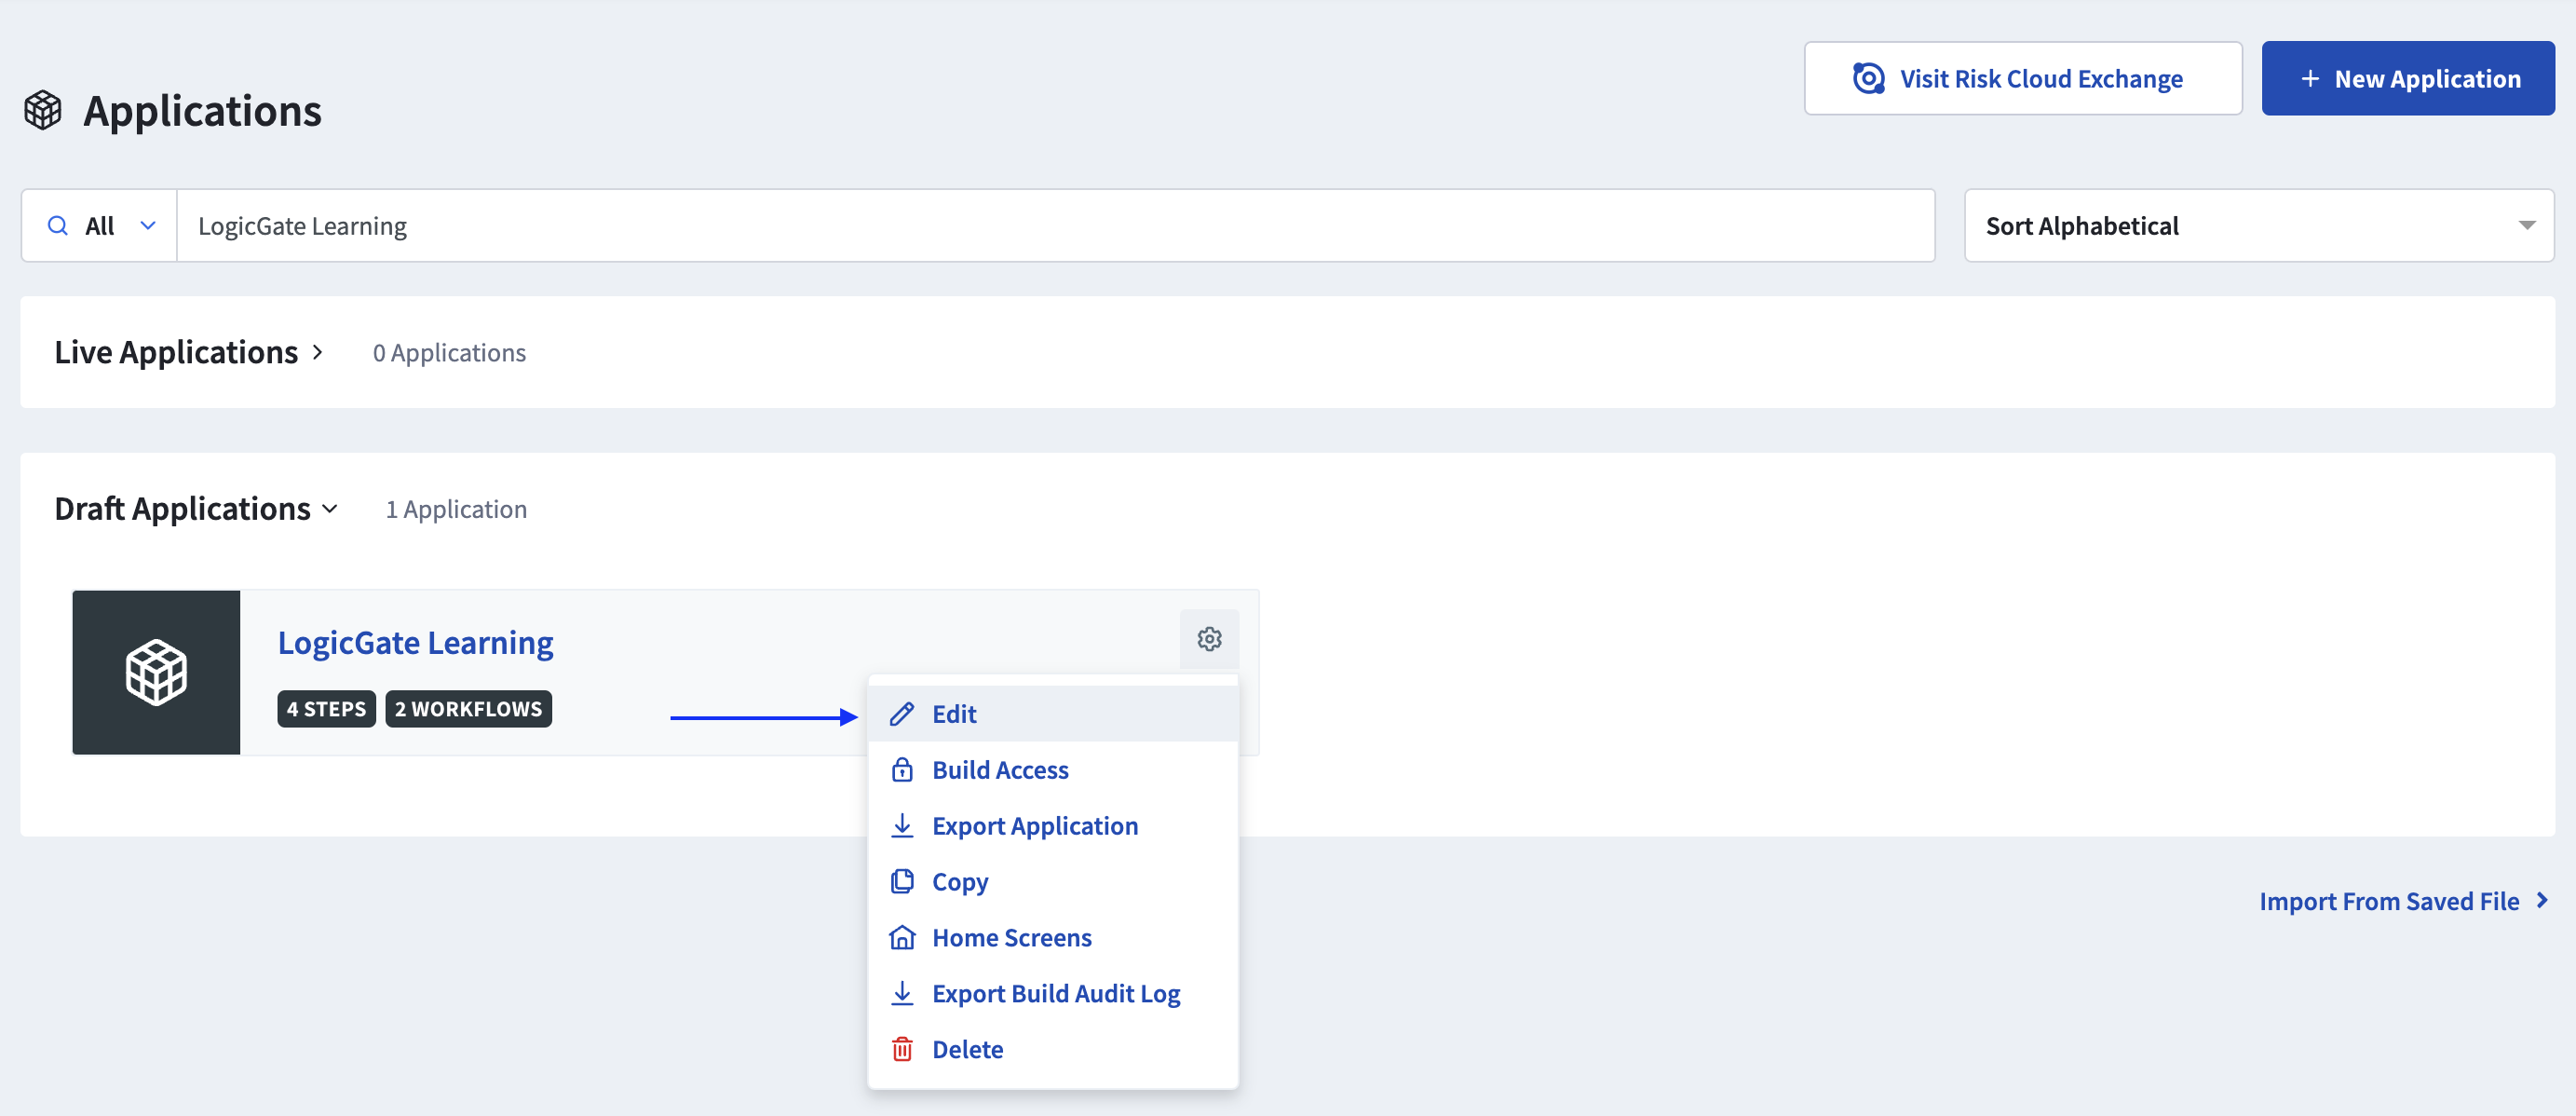Click the download icon beside Export Build Audit Log
The width and height of the screenshot is (2576, 1116).
pos(902,994)
